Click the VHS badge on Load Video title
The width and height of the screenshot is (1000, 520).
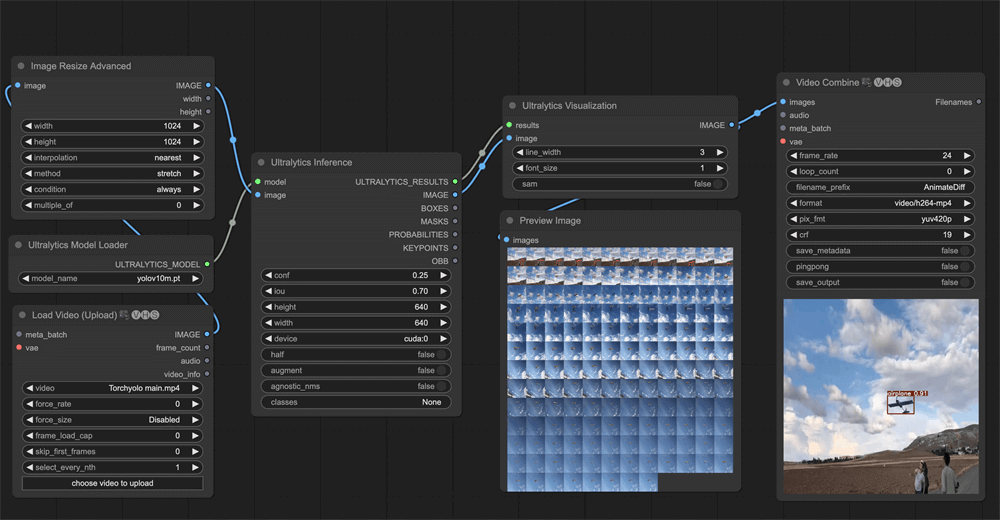pos(145,315)
